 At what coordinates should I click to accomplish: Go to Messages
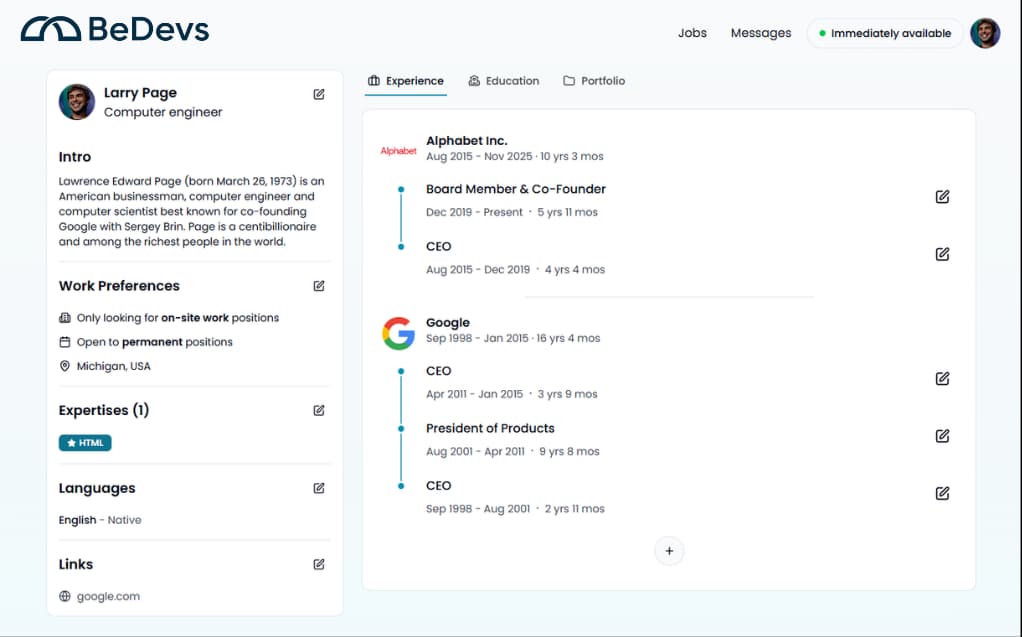point(760,33)
